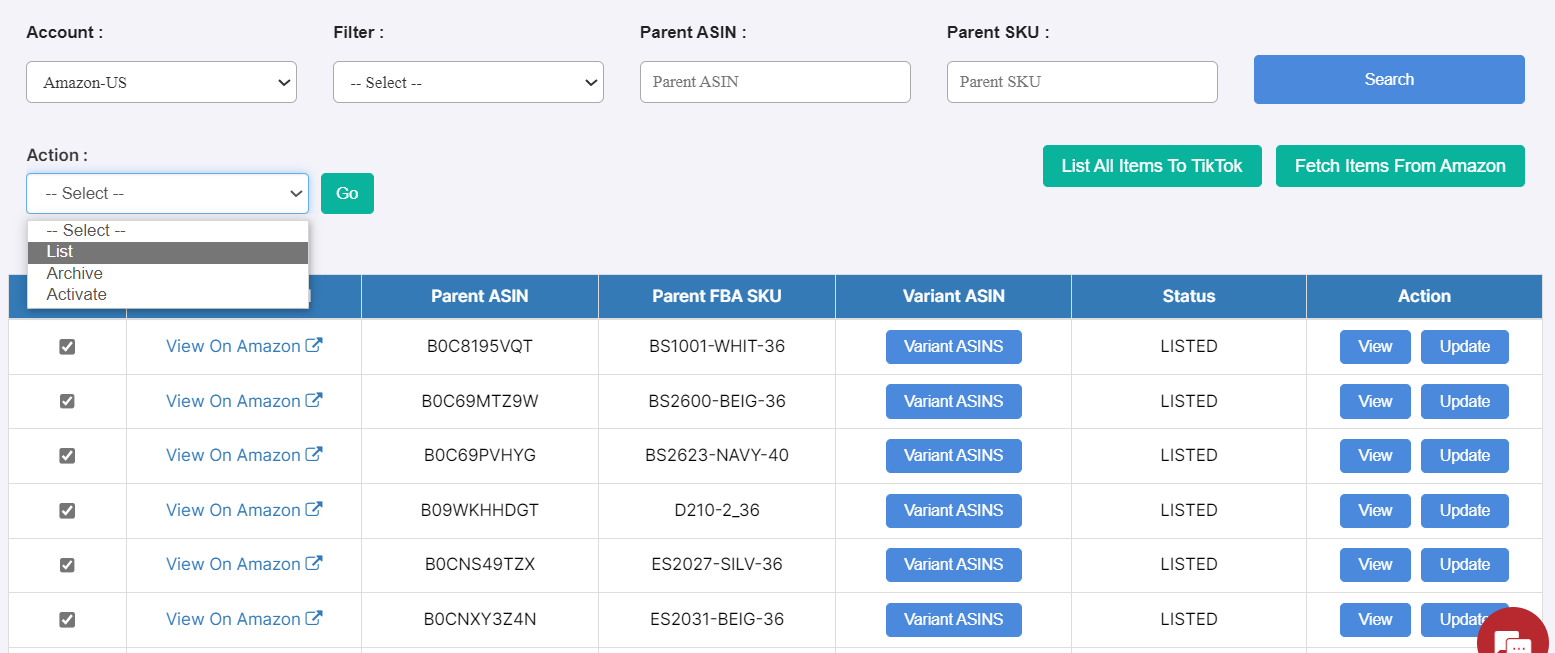Choose Activate from the Action options
Image resolution: width=1555 pixels, height=653 pixels.
(x=167, y=294)
